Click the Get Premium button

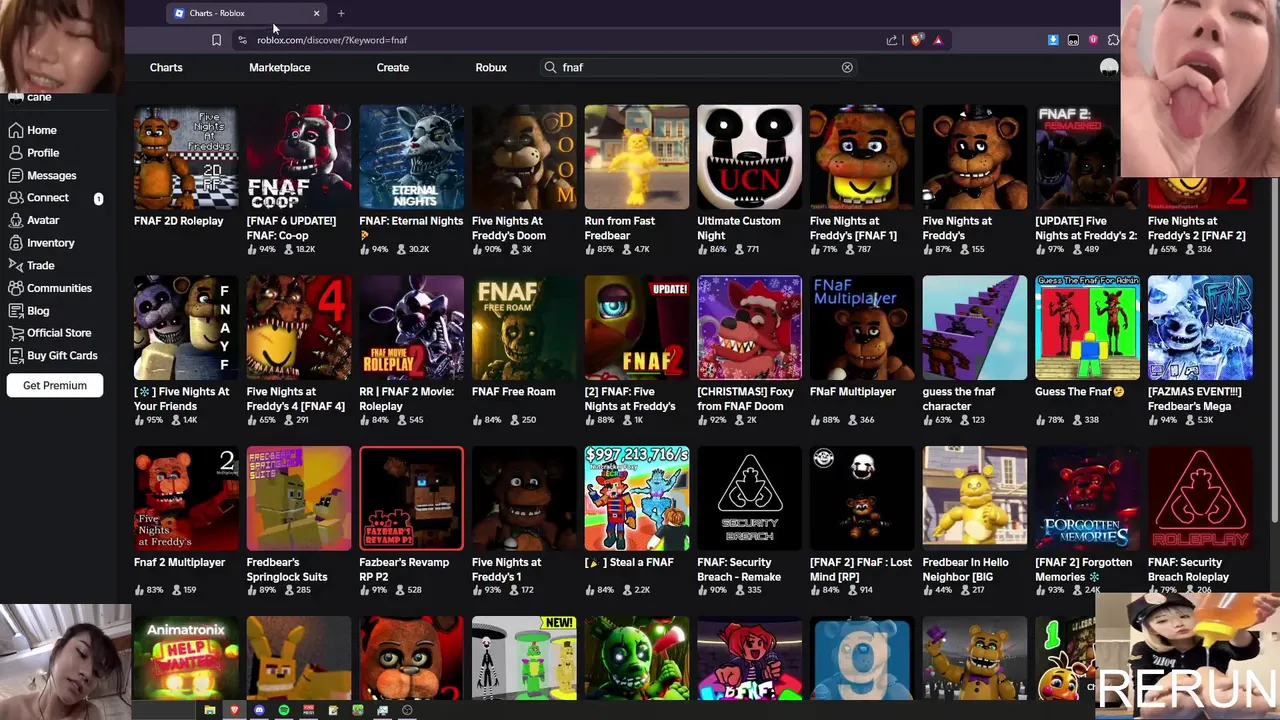pos(55,385)
